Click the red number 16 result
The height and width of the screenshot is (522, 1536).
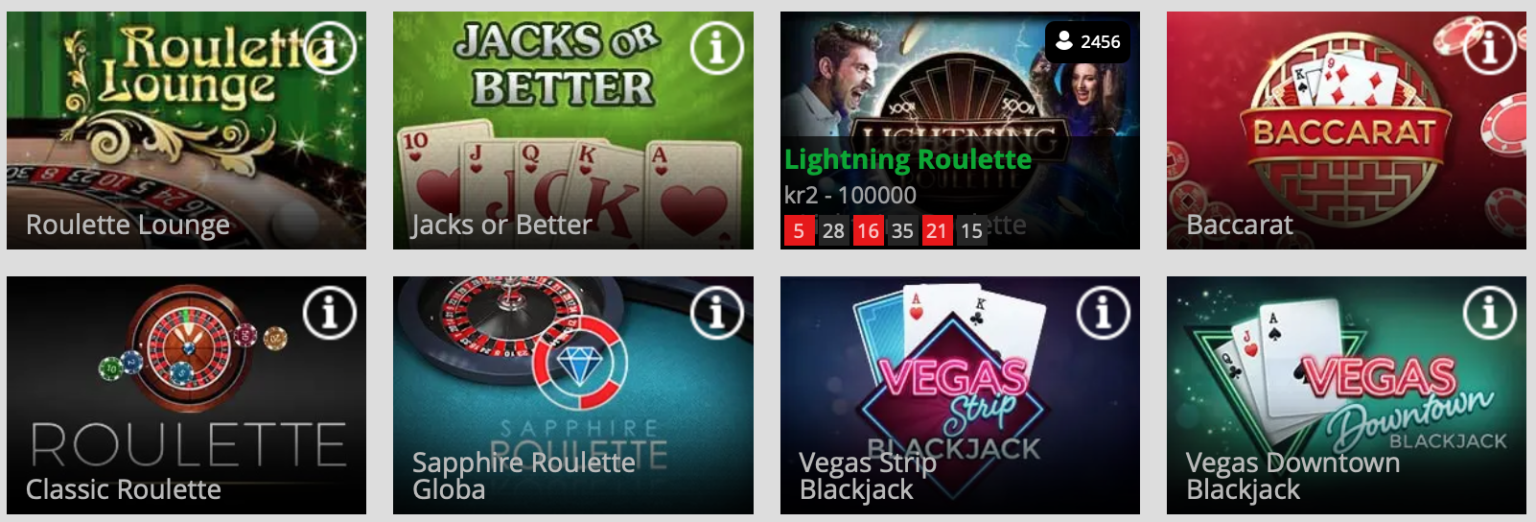click(x=868, y=231)
